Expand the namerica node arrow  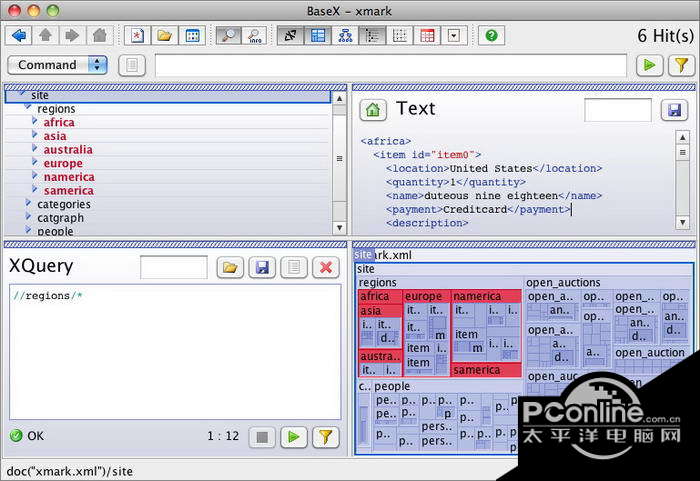(x=35, y=176)
